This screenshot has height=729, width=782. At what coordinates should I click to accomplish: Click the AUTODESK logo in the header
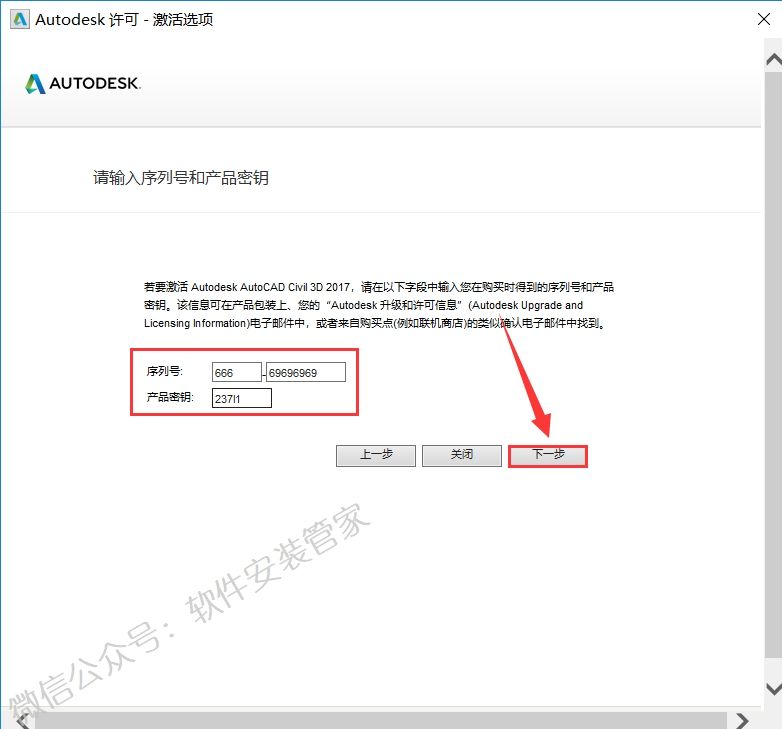pos(83,84)
